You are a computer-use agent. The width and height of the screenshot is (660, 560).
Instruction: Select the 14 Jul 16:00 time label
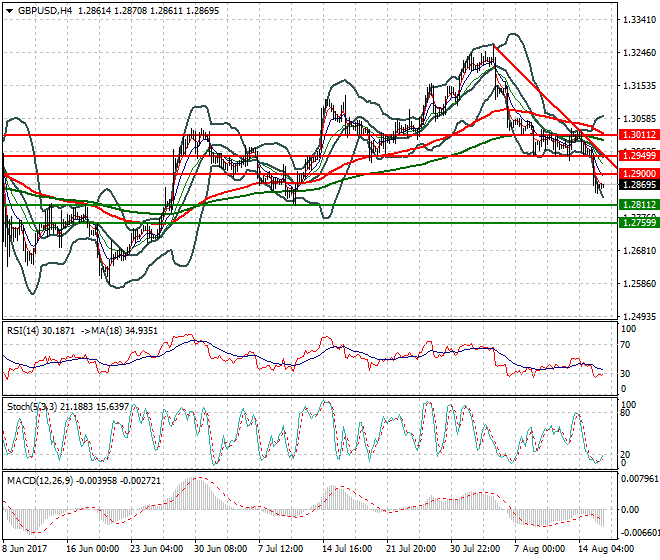[347, 549]
